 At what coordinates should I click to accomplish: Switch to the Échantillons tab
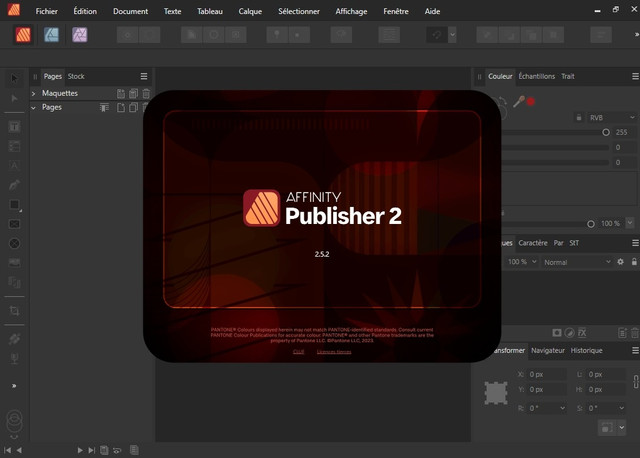[x=536, y=76]
